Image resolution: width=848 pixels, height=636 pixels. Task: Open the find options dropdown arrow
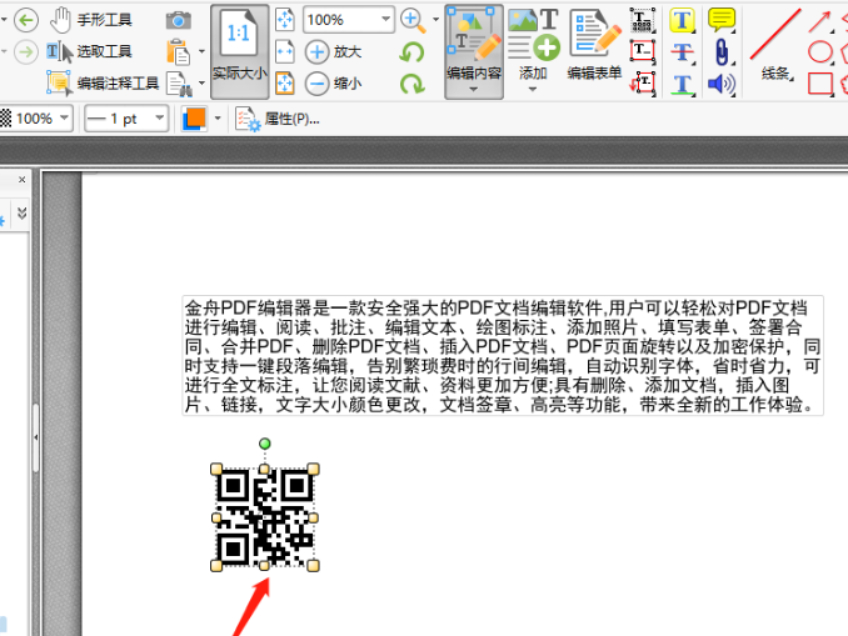[202, 83]
